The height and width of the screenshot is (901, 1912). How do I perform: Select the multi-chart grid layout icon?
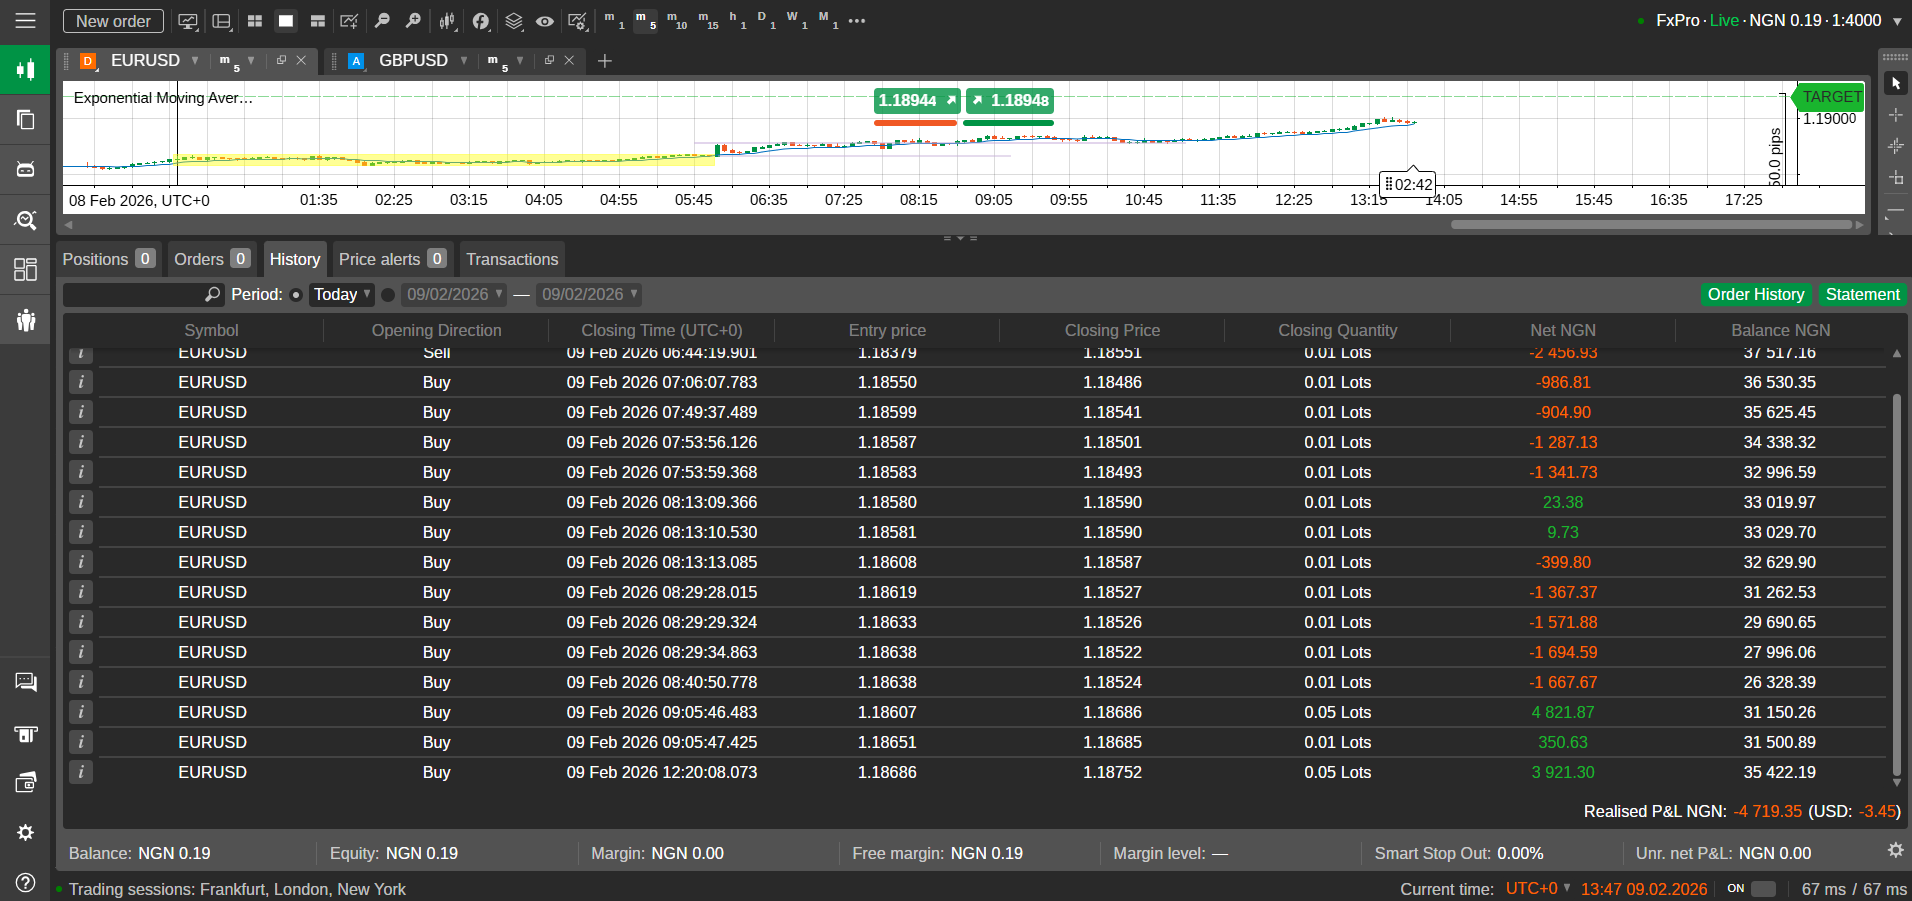(255, 21)
